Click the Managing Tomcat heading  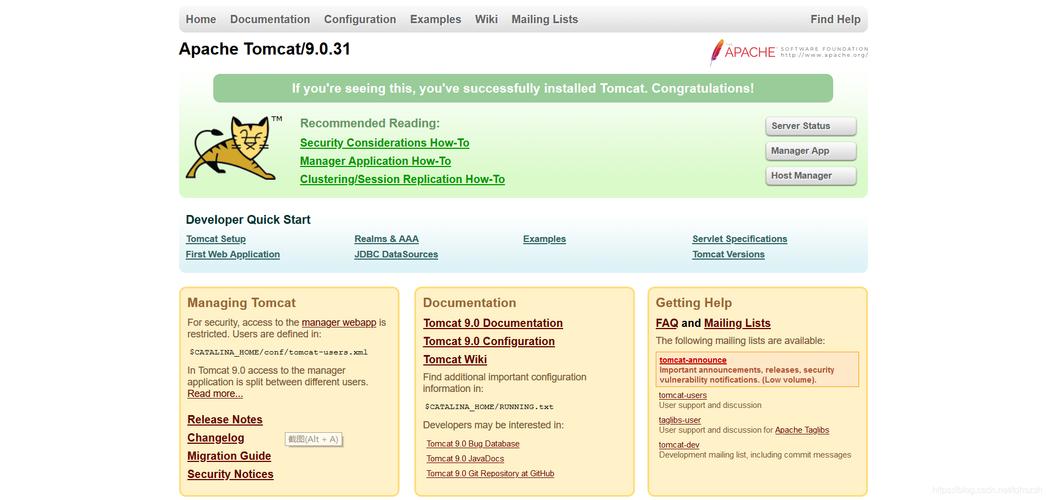[x=242, y=303]
